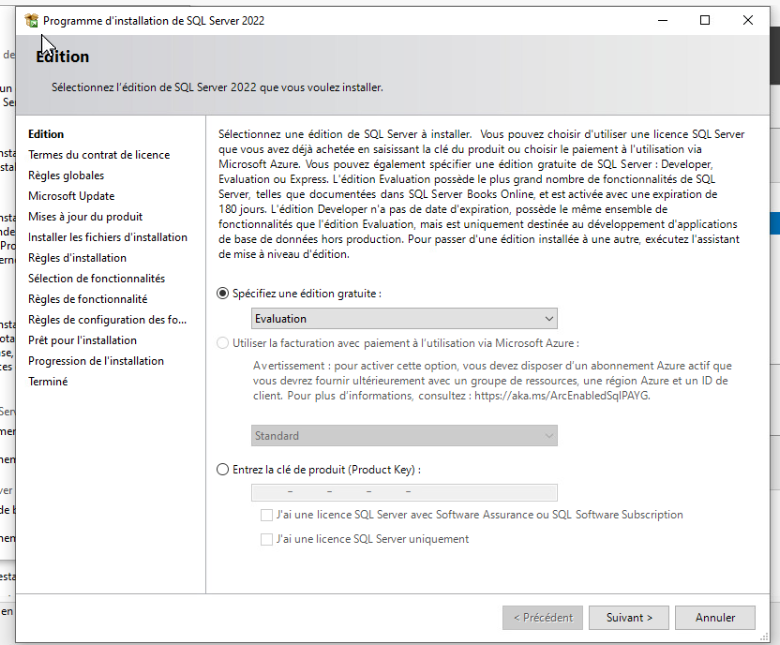Click the aka.ms/ArcEnabledSqlPAYG link text
780x645 pixels.
point(562,396)
